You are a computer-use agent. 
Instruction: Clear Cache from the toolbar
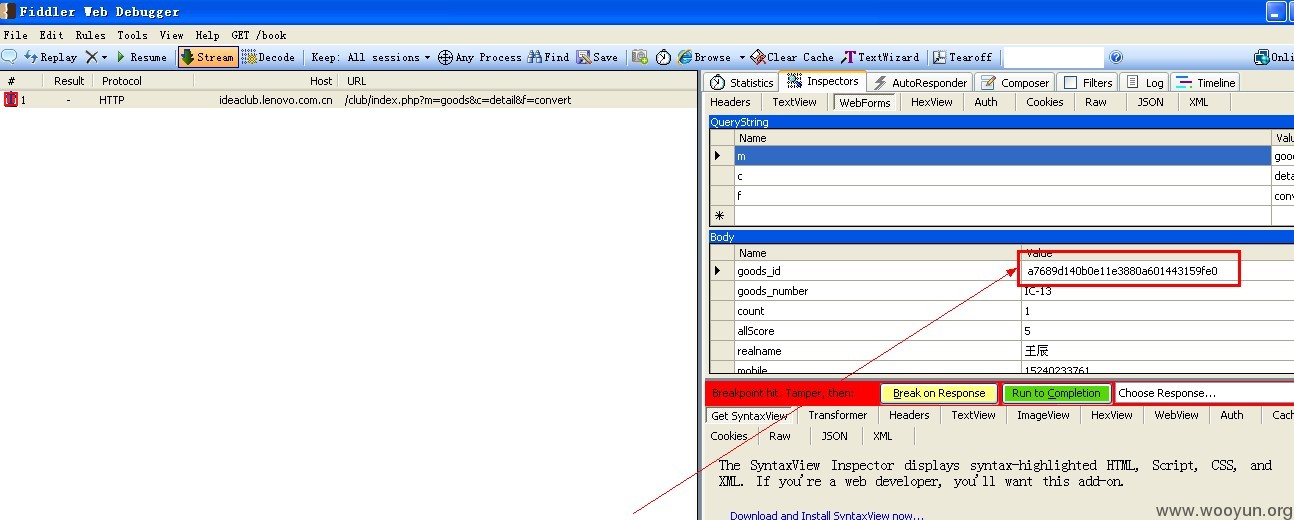792,57
